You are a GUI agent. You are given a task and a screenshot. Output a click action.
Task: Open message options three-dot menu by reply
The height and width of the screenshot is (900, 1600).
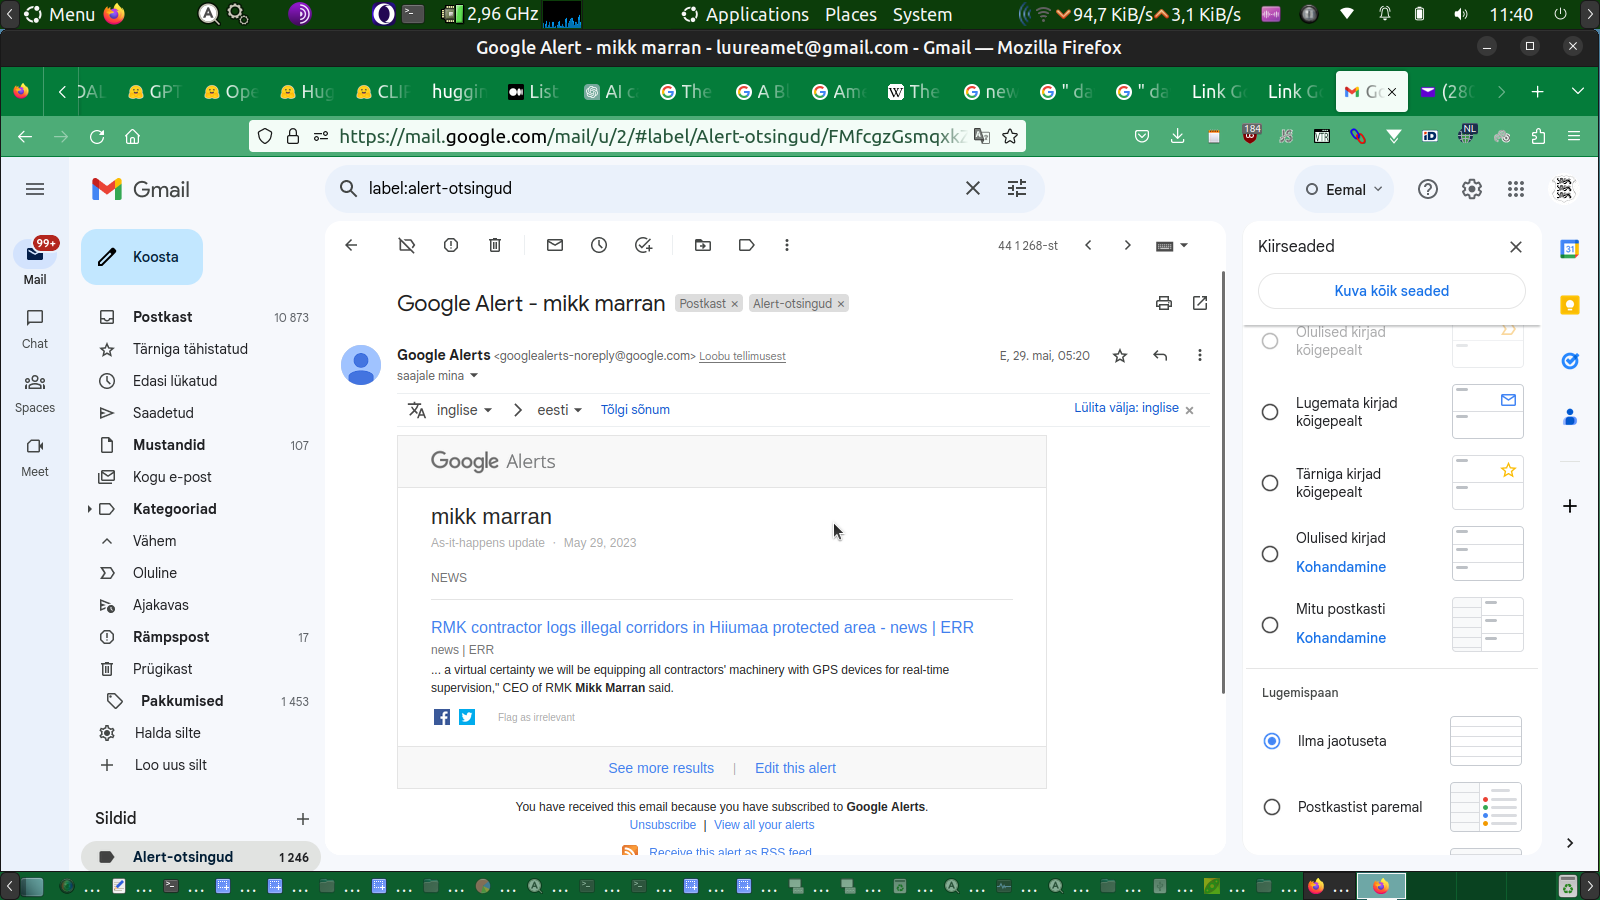(x=1200, y=356)
